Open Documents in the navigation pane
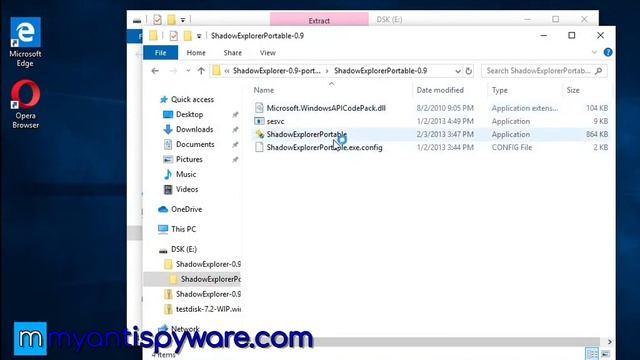 pos(195,144)
